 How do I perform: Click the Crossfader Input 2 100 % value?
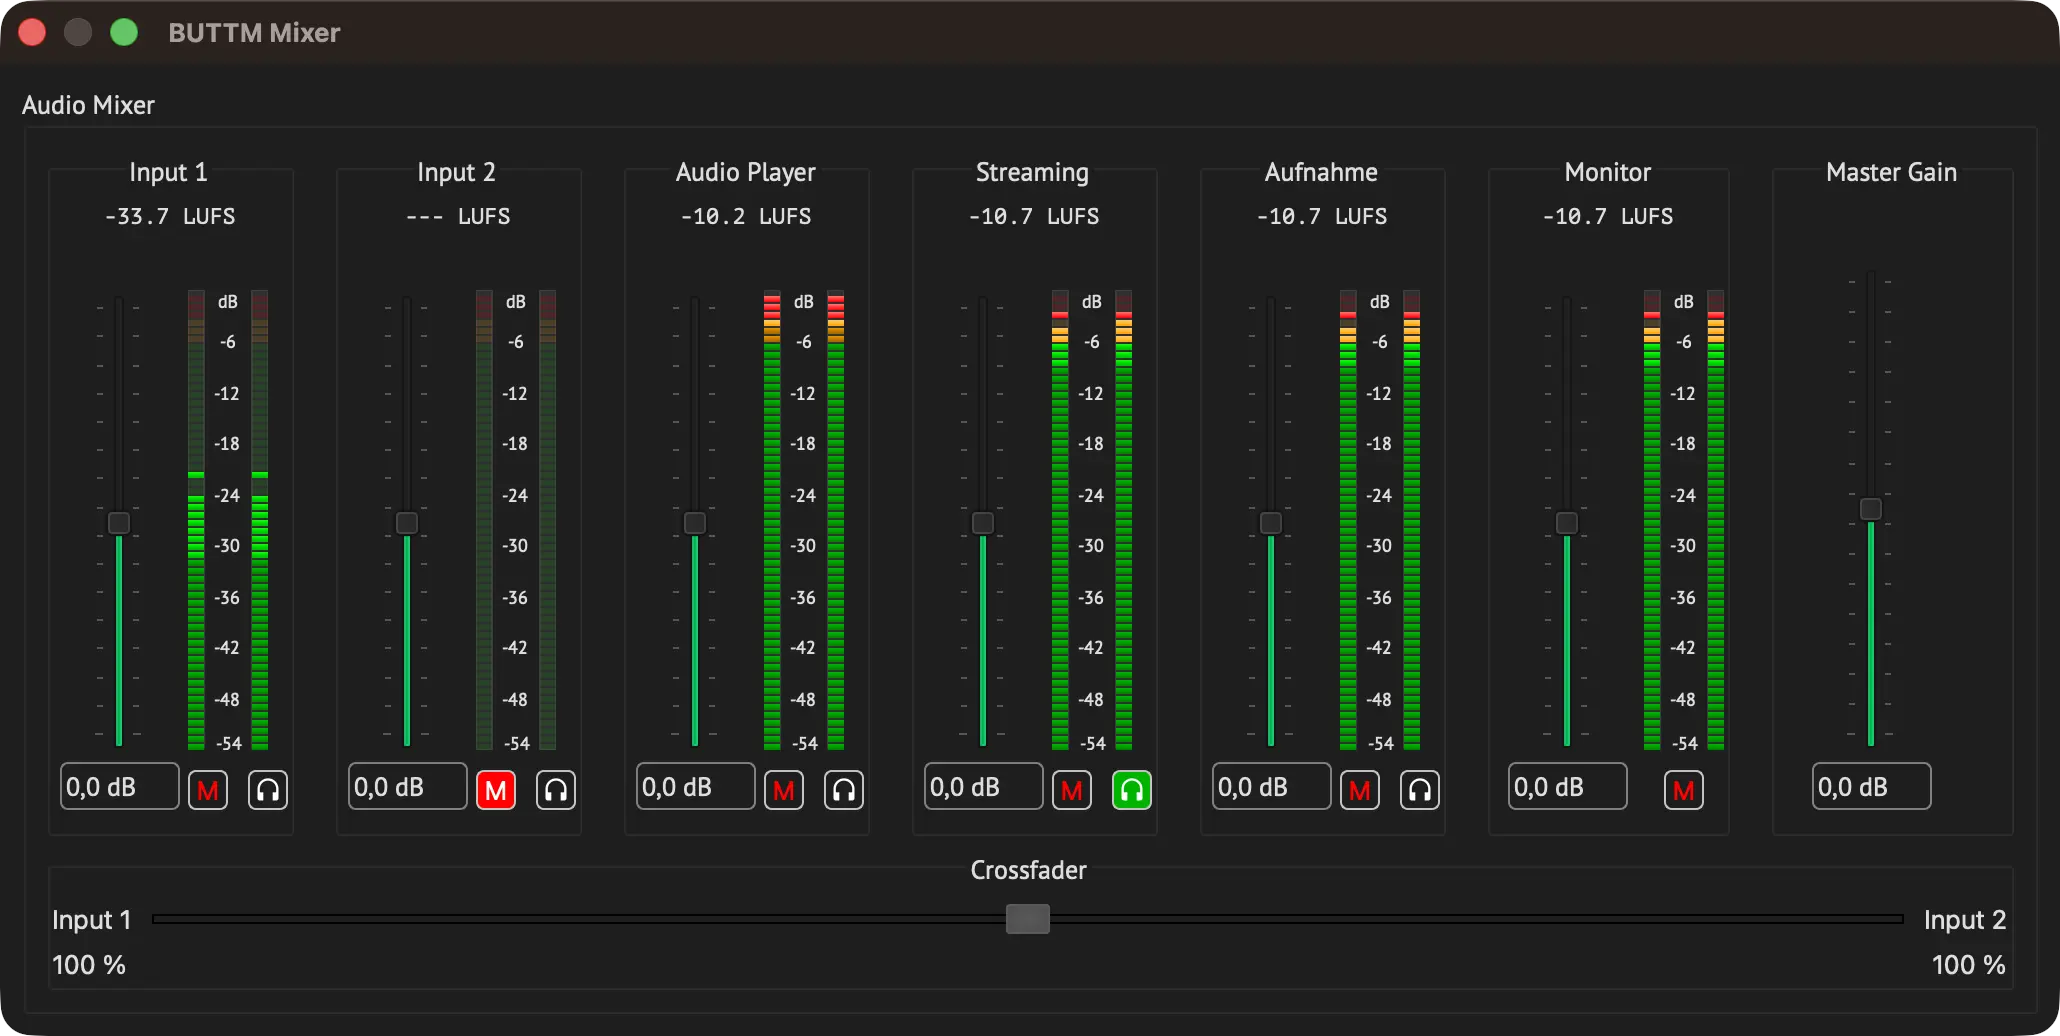click(x=1969, y=965)
